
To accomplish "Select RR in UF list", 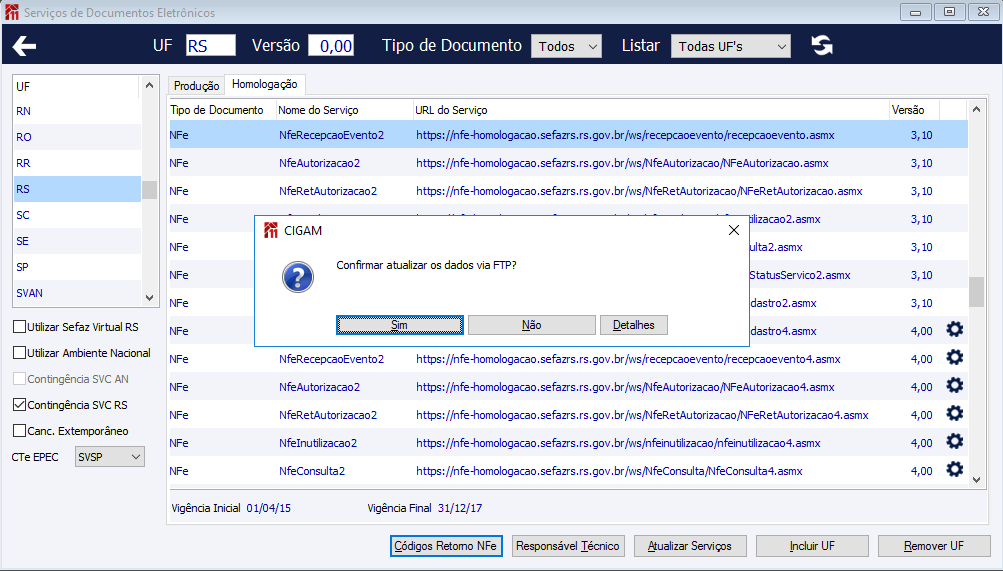I will [x=77, y=163].
